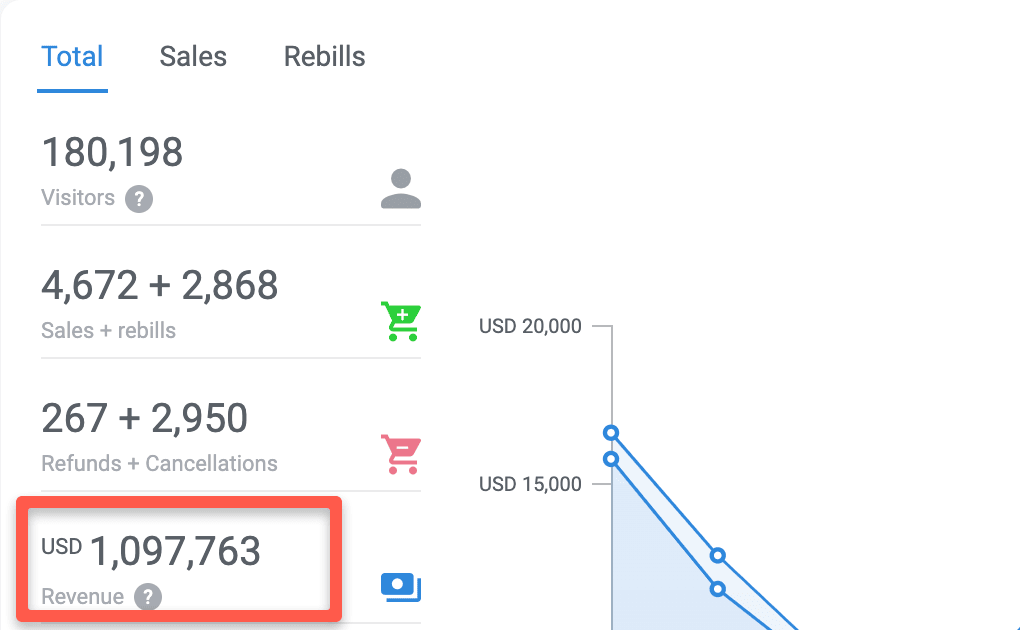Click the 180,198 visitors count
The height and width of the screenshot is (630, 1020).
pyautogui.click(x=112, y=152)
